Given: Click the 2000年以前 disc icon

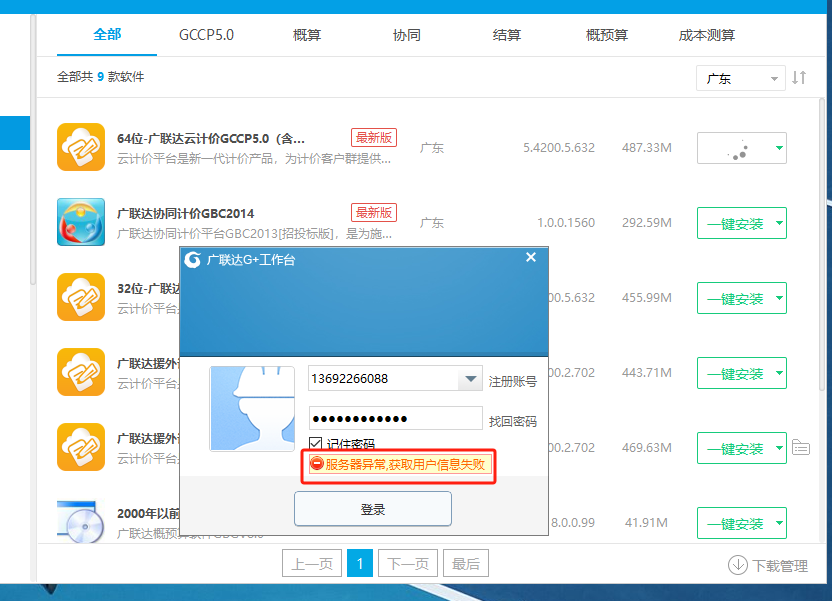Looking at the screenshot, I should [x=81, y=521].
